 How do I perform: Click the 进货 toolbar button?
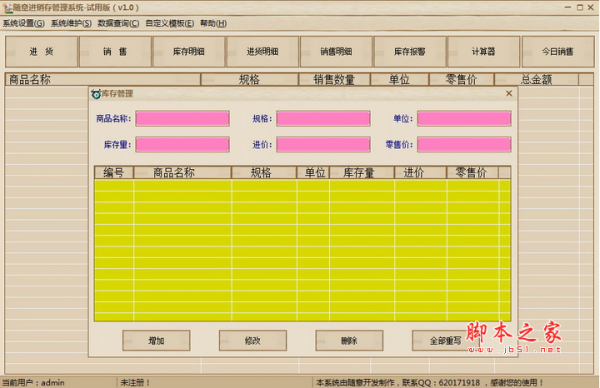coord(41,52)
